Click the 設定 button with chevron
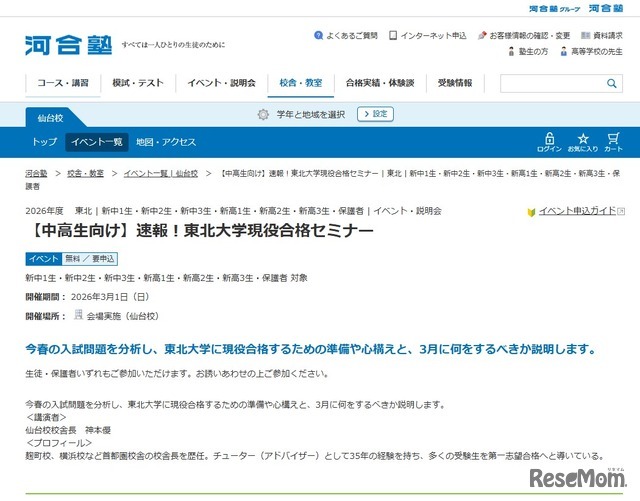 coord(375,114)
